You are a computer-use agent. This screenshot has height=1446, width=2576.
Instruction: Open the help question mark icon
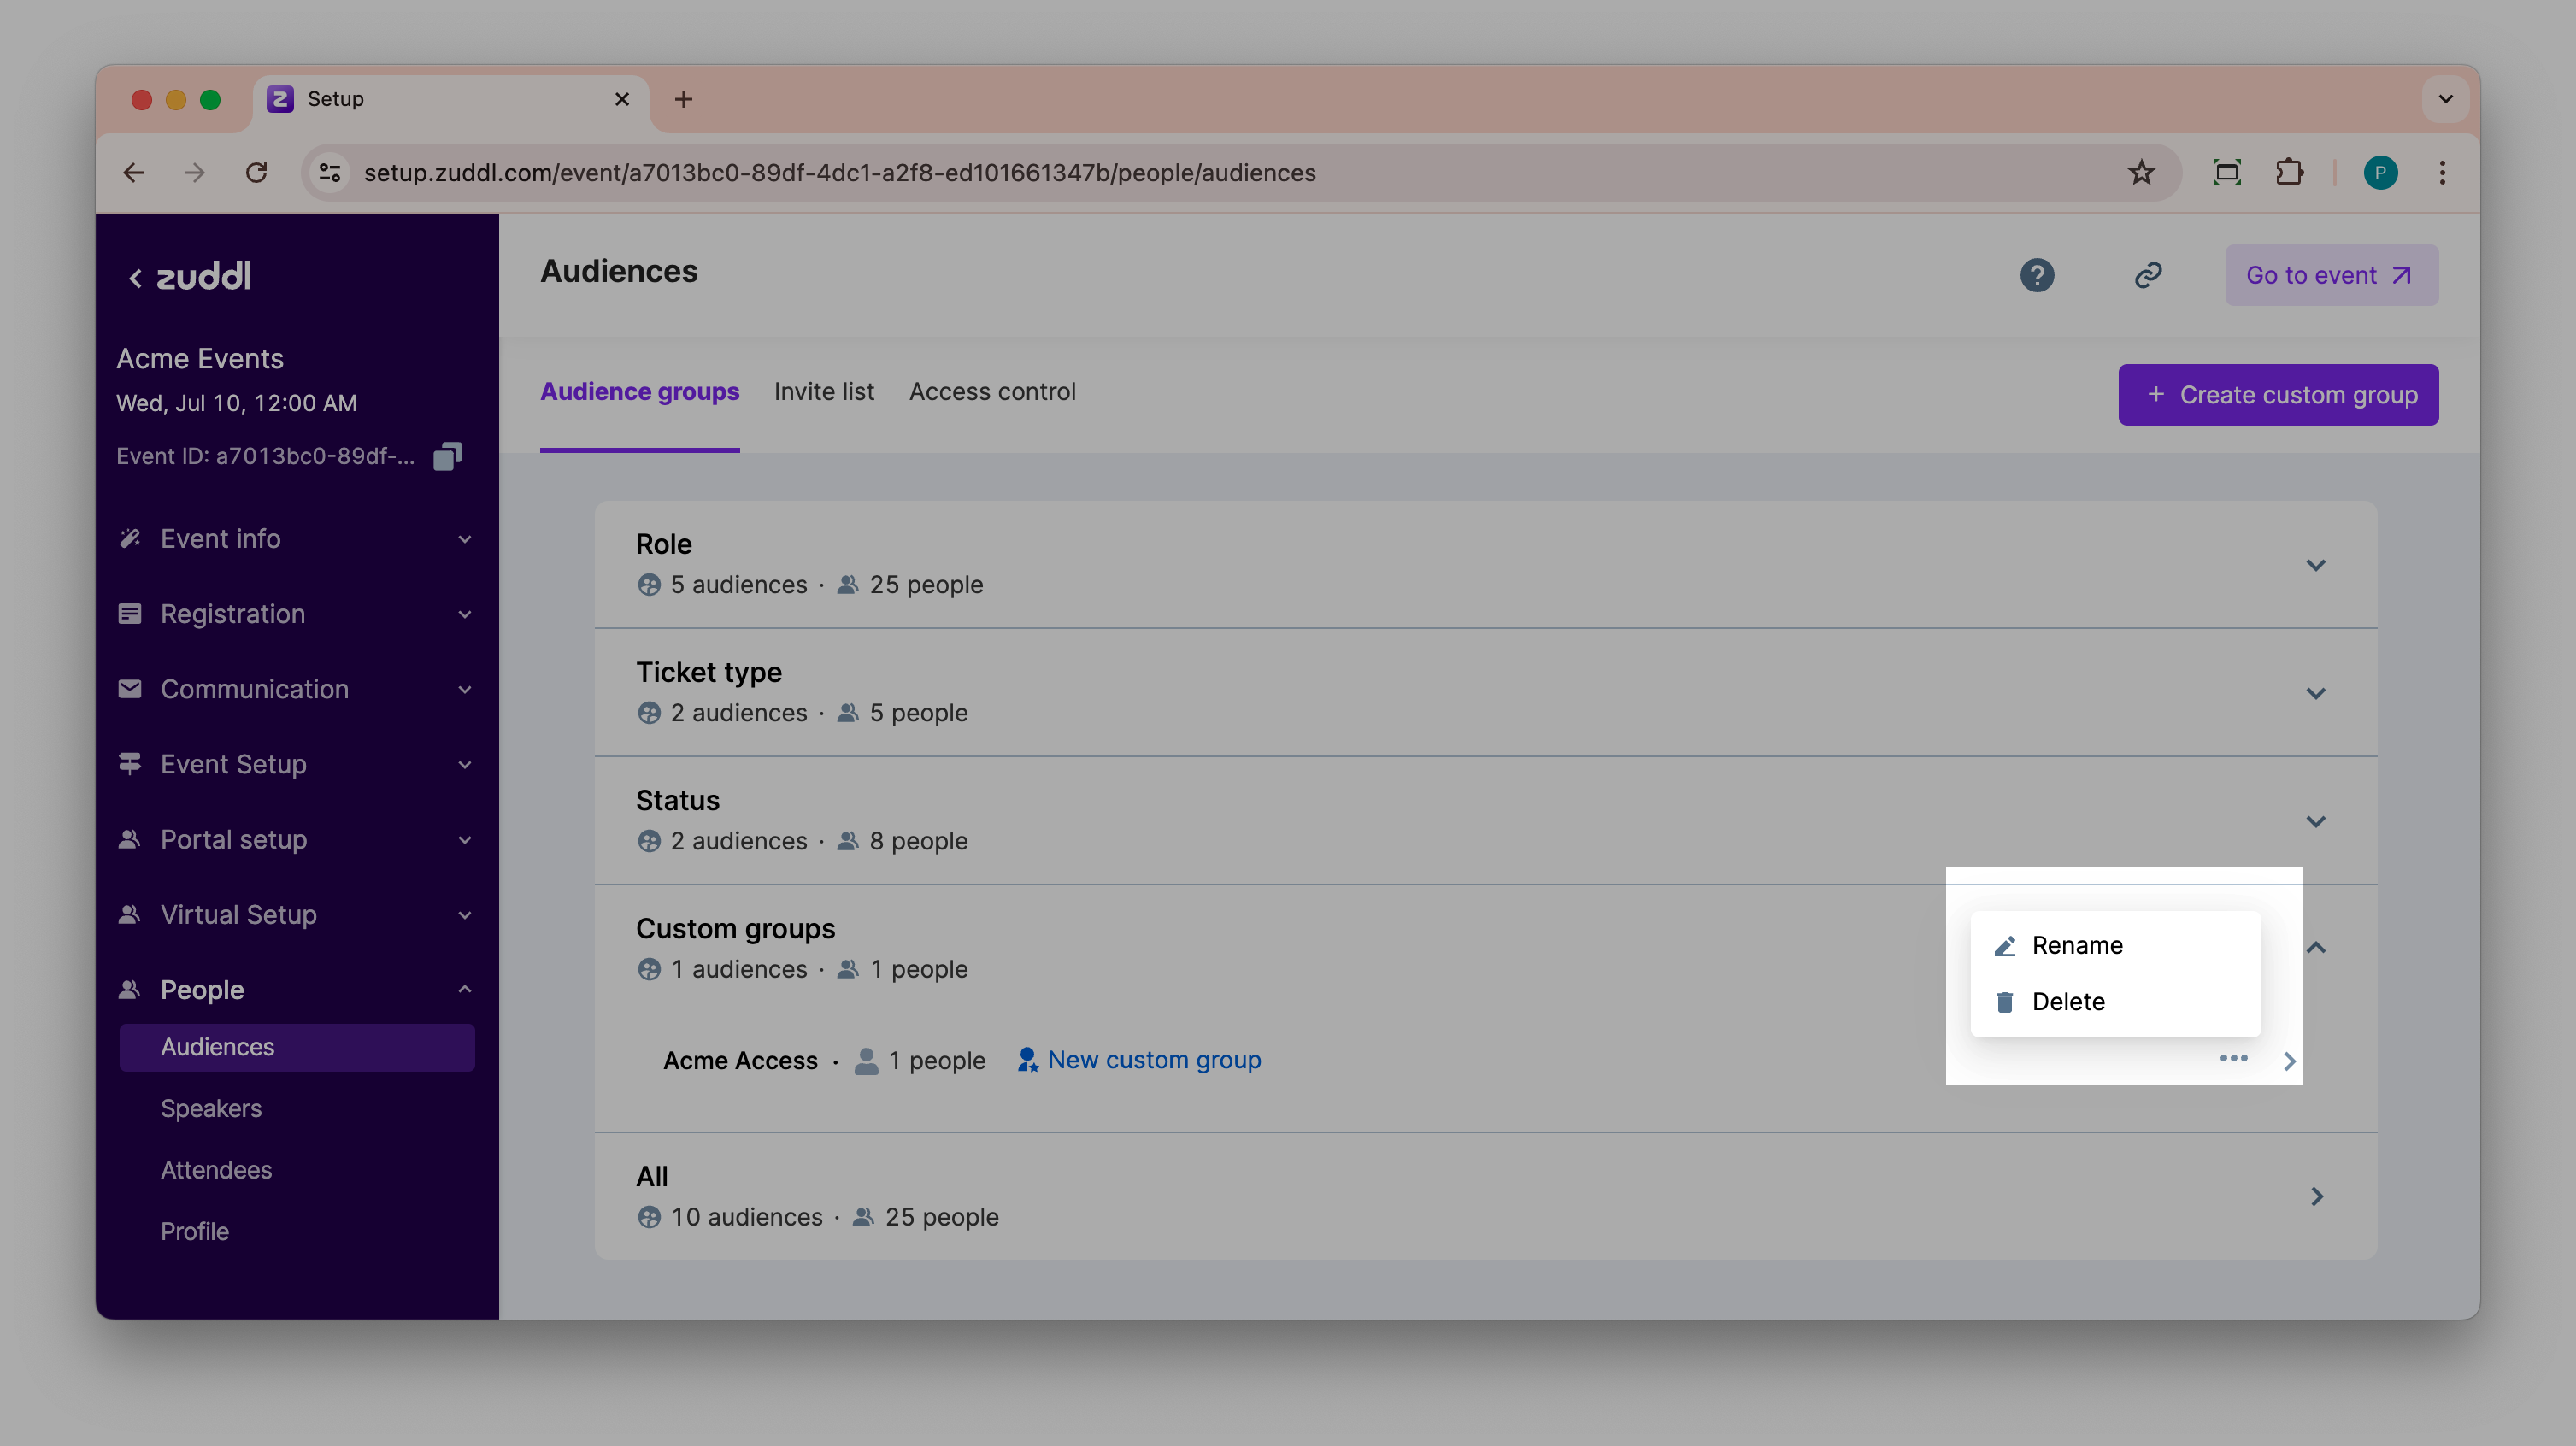tap(2036, 275)
